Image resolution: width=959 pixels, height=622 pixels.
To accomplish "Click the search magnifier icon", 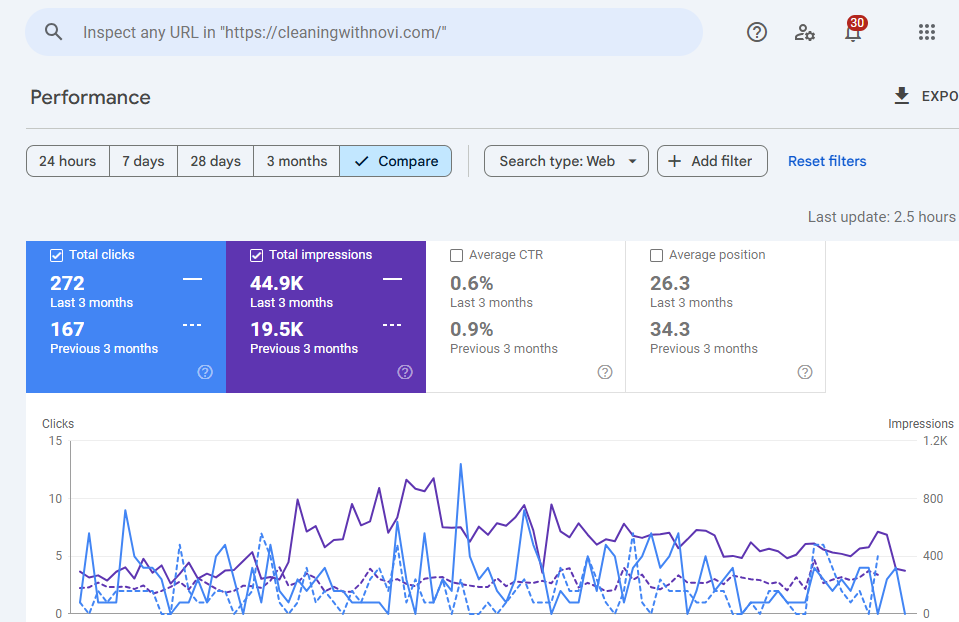I will coord(54,32).
